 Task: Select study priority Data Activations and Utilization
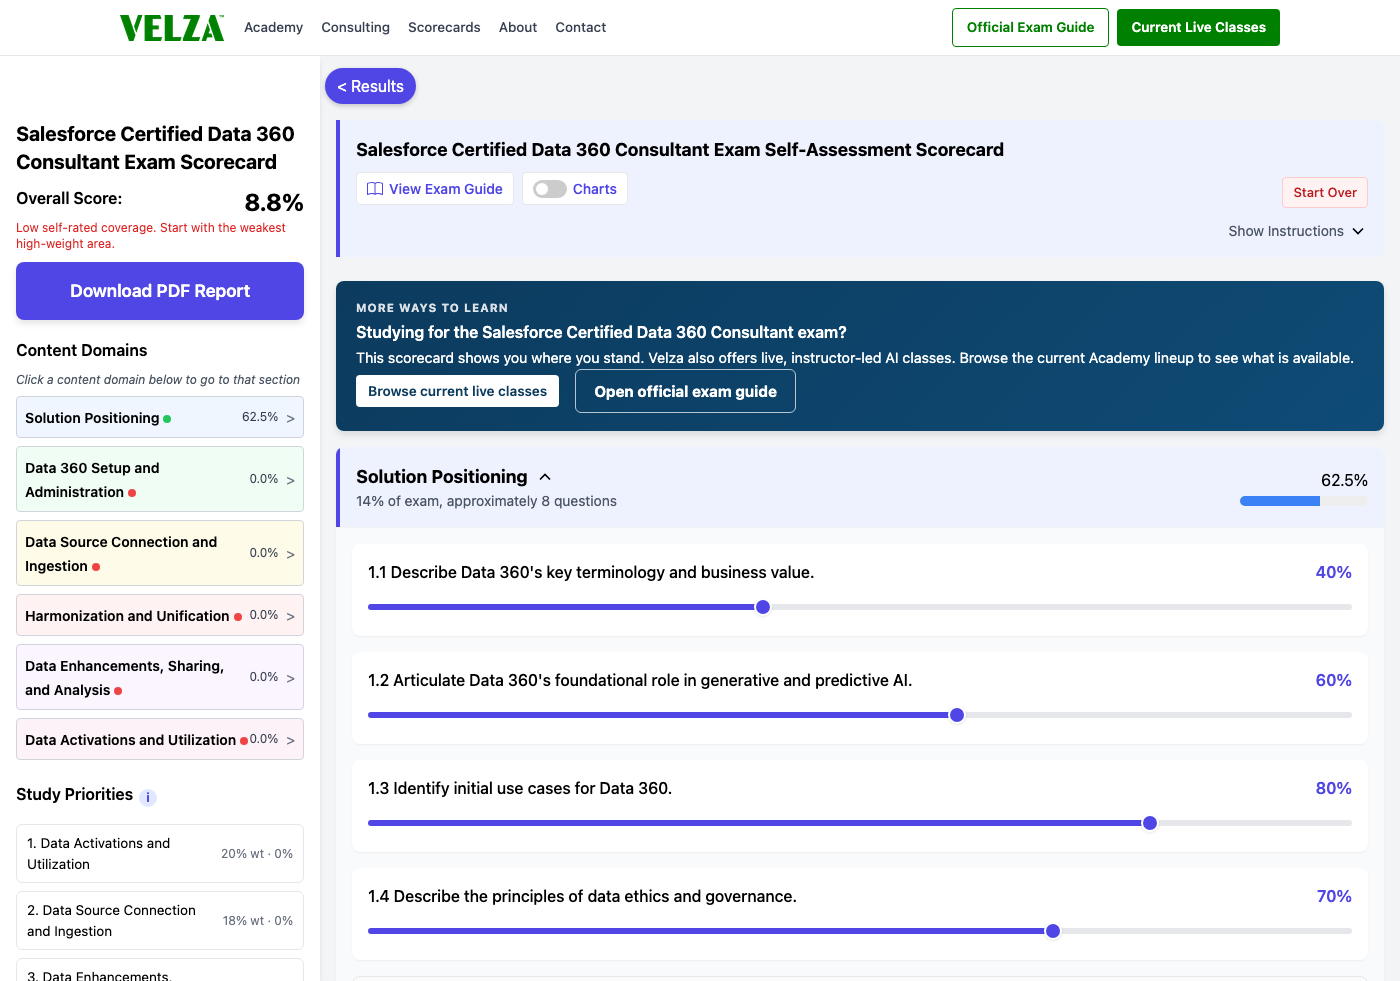click(x=160, y=854)
